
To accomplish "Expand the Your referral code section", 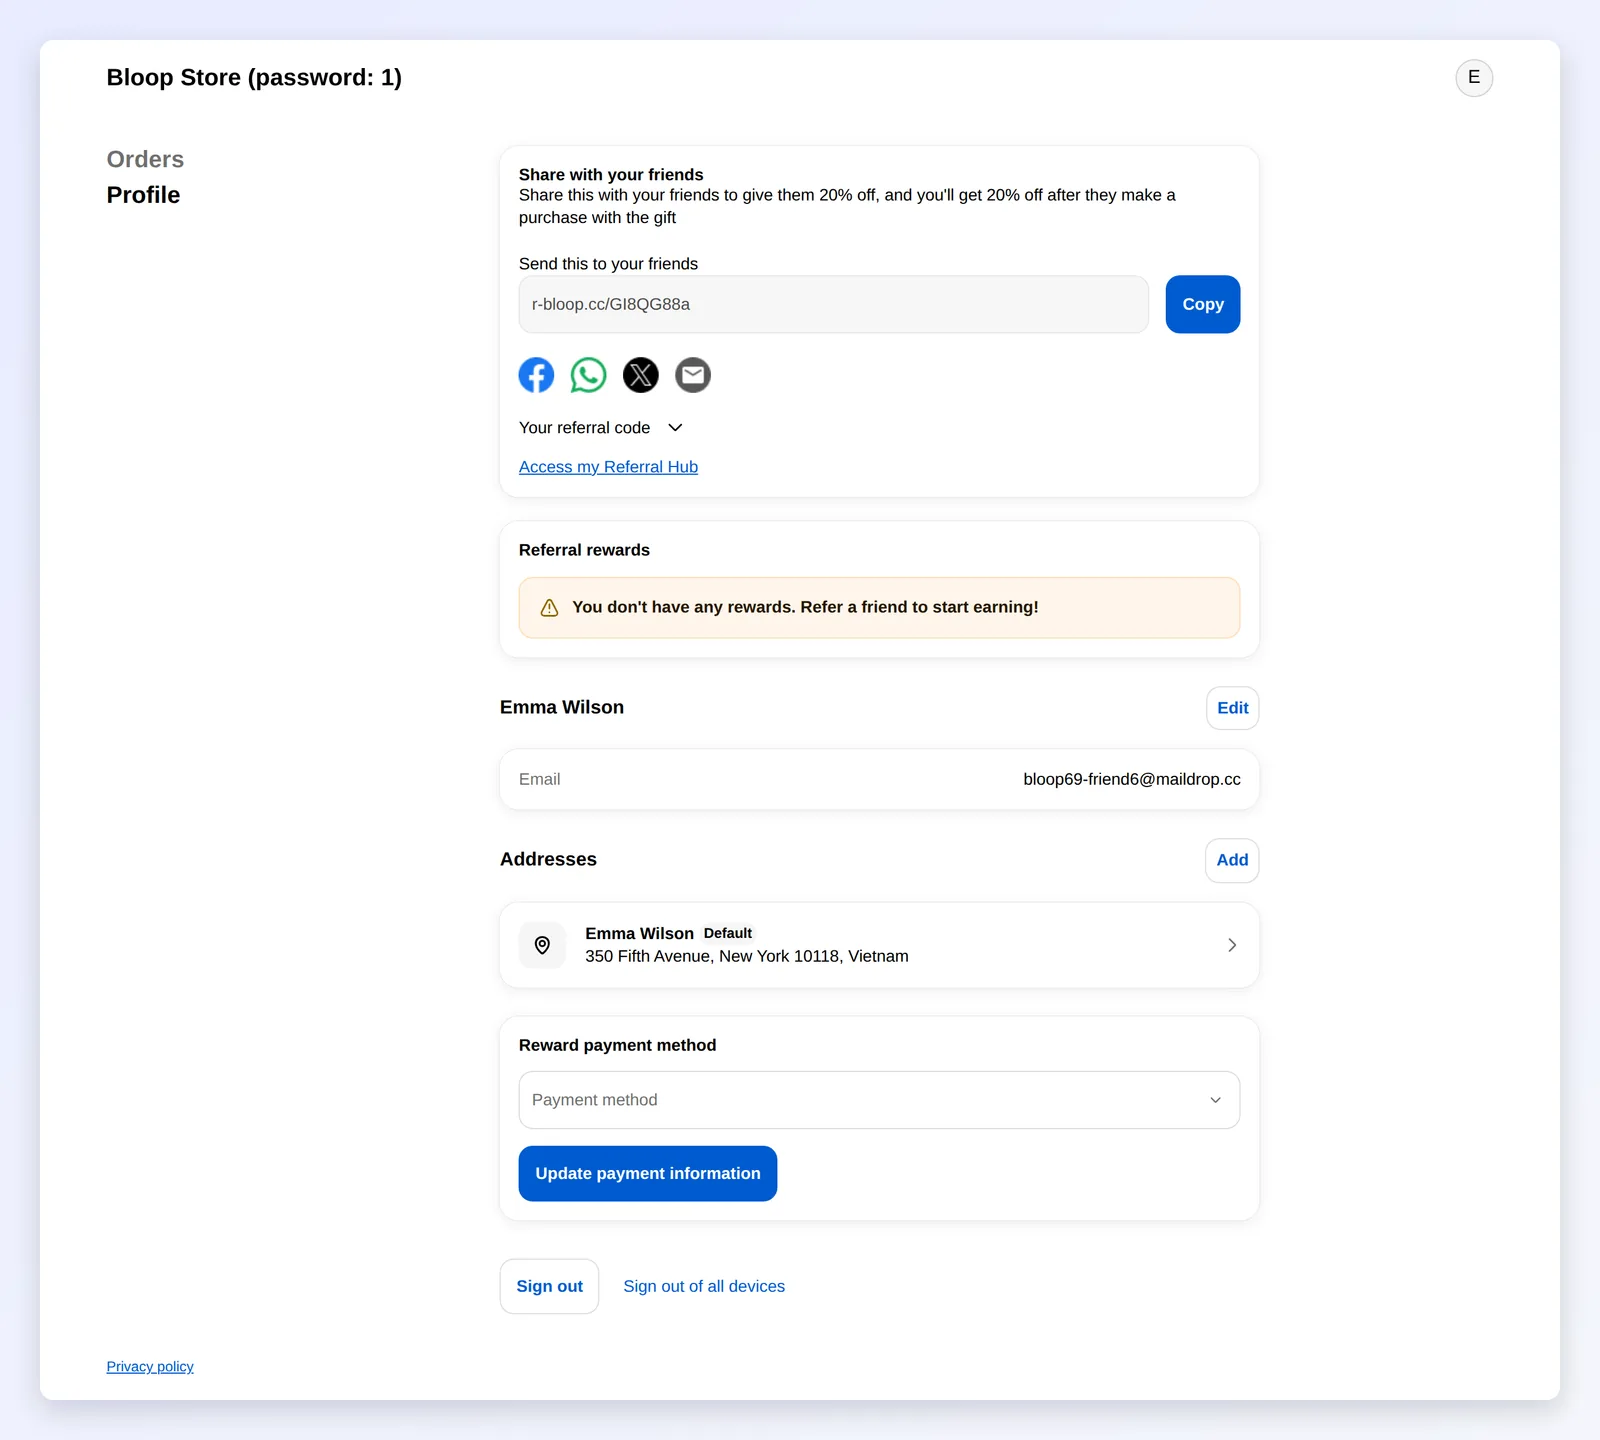I will click(x=601, y=428).
